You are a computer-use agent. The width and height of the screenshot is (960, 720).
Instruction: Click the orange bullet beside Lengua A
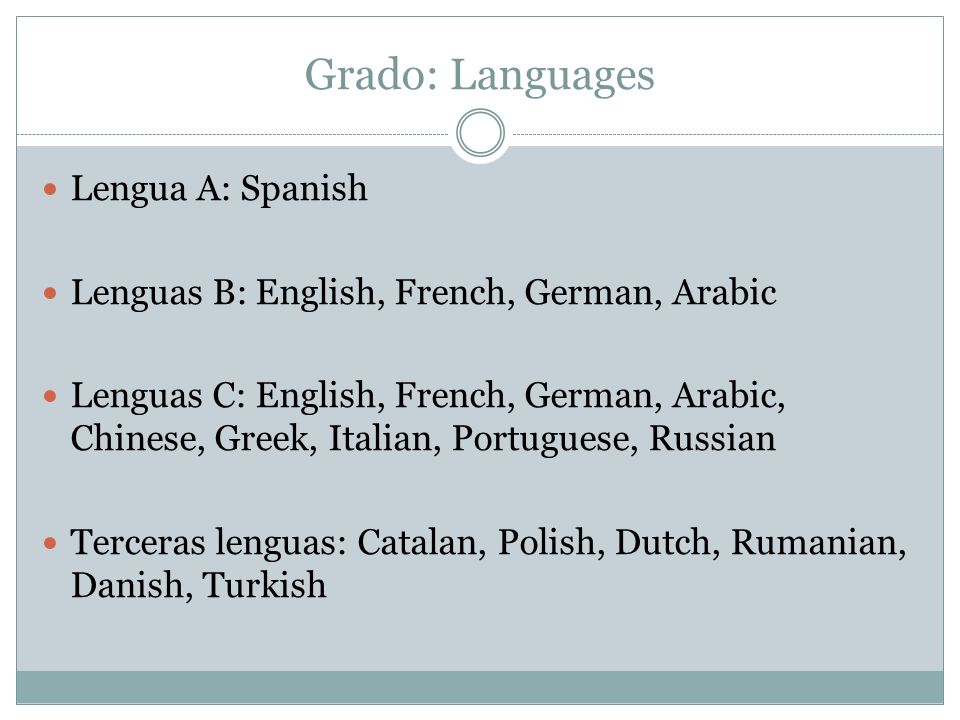pyautogui.click(x=50, y=189)
